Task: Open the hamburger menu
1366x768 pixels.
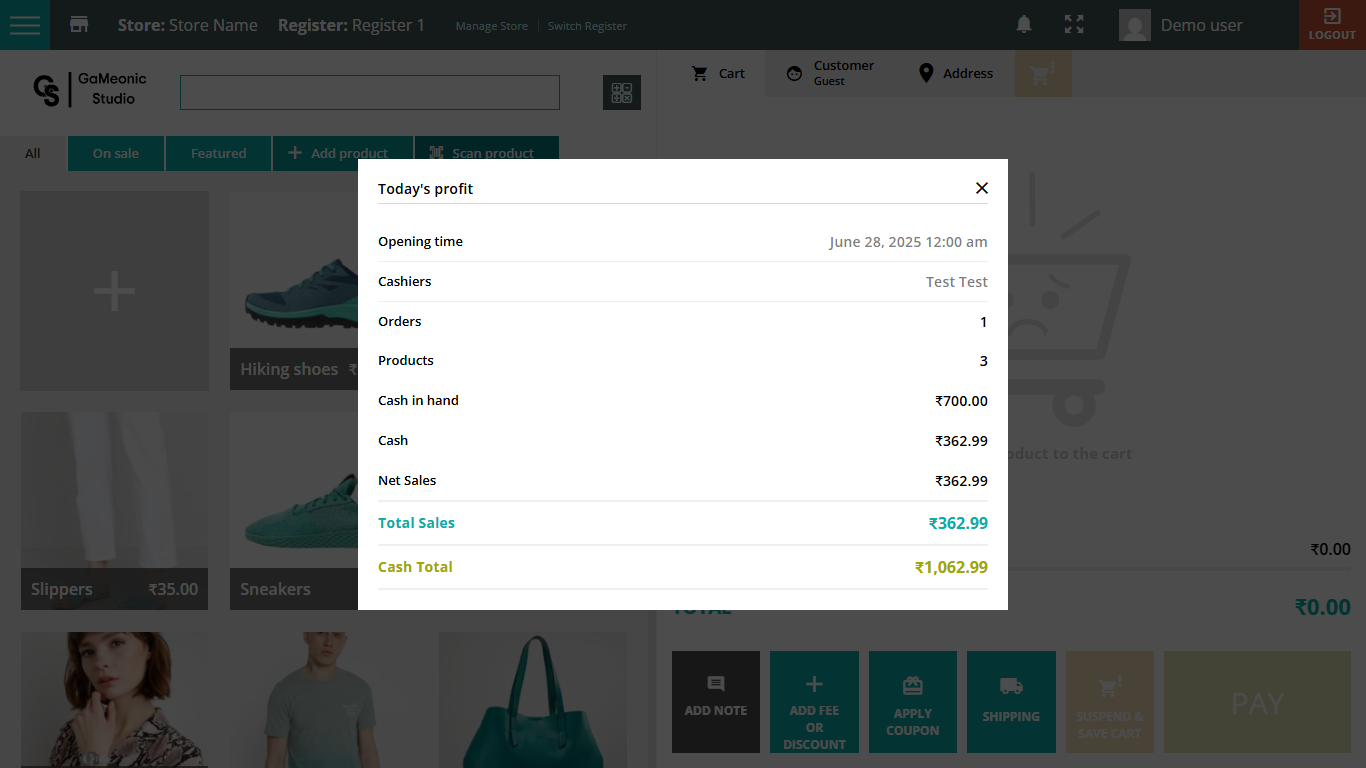Action: [x=25, y=25]
